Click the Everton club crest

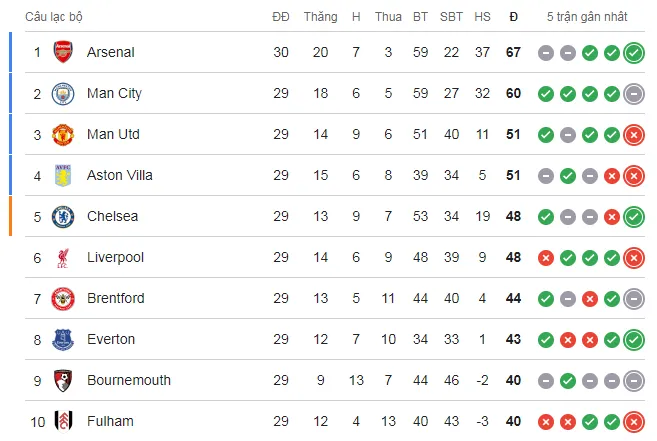click(63, 339)
